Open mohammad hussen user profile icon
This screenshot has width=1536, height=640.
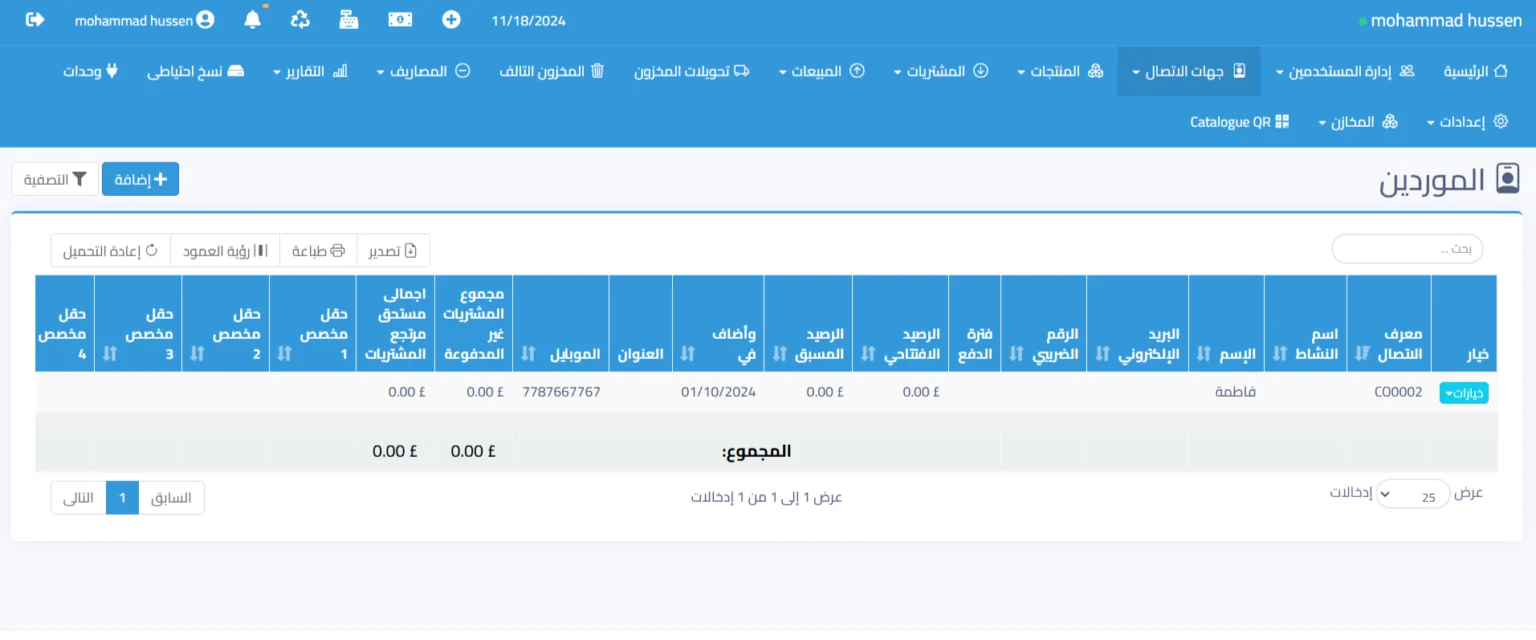[x=205, y=19]
